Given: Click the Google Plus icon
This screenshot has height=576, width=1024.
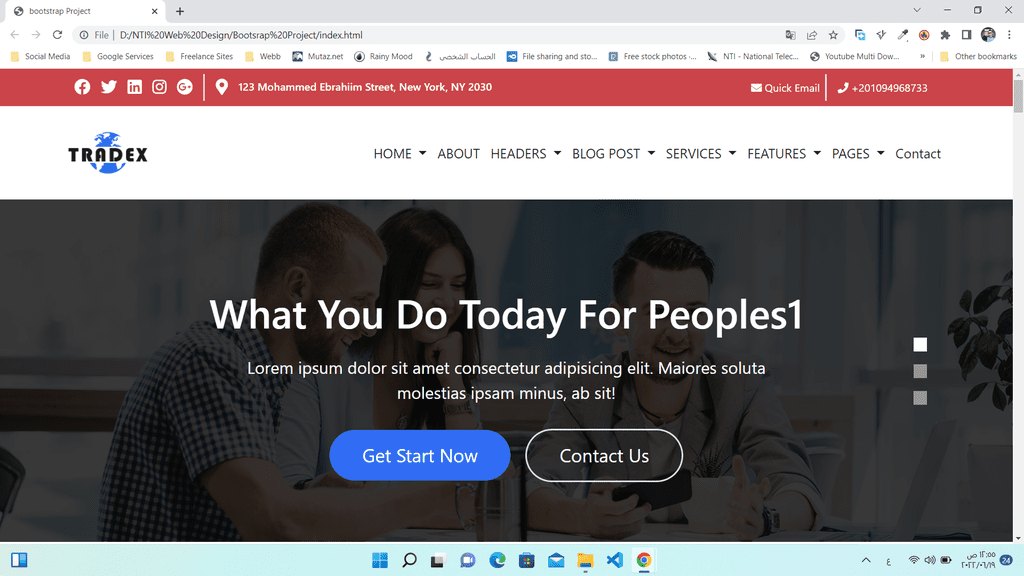Looking at the screenshot, I should point(185,87).
